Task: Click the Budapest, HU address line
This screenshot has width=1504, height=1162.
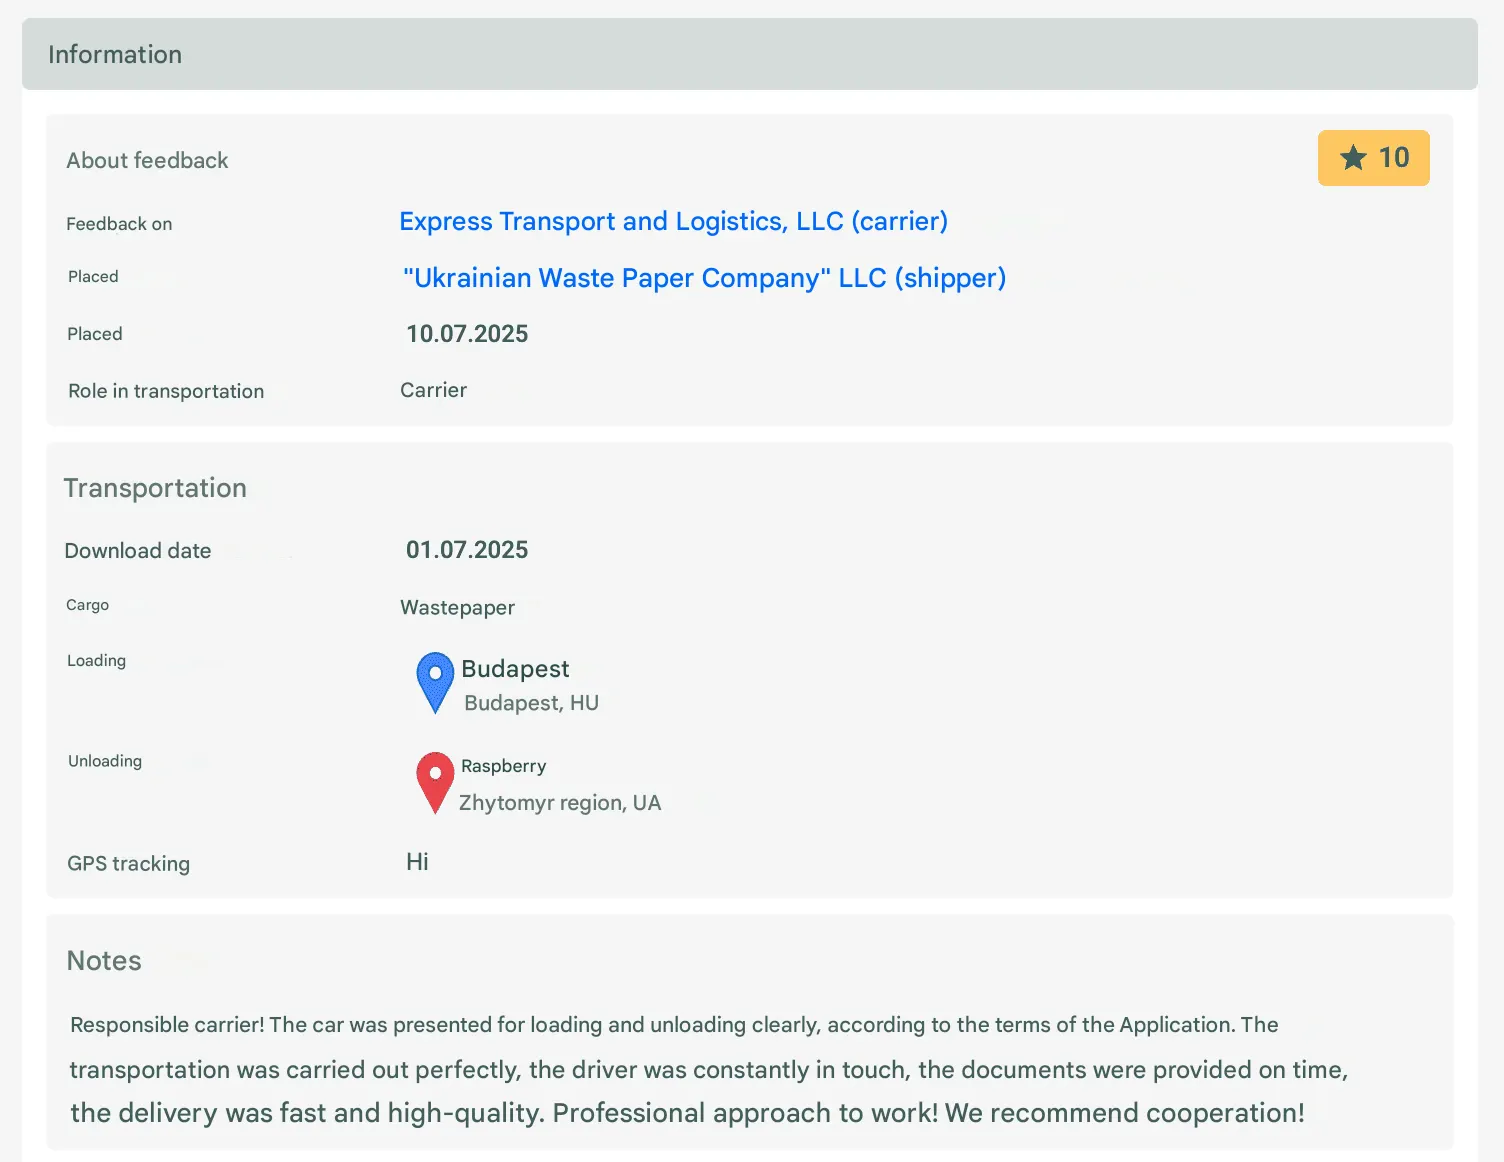Action: [x=531, y=703]
